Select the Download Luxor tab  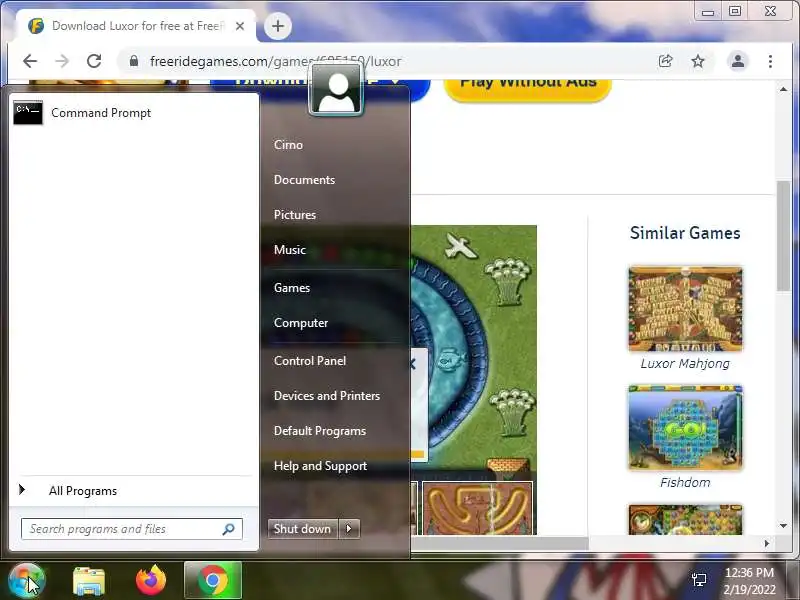(x=137, y=26)
